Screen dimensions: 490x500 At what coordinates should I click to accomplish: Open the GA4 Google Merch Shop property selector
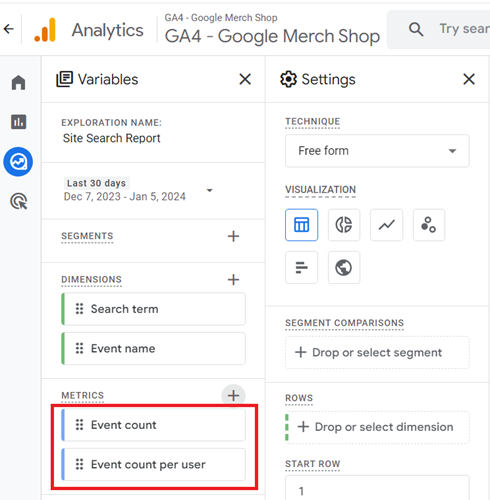point(272,30)
